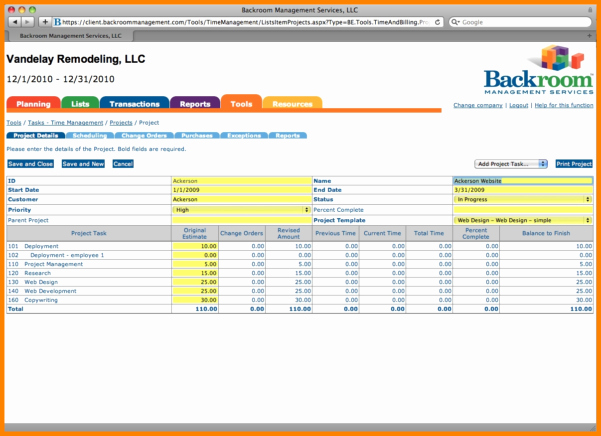Click the End Date field 3/31/2009

[523, 190]
